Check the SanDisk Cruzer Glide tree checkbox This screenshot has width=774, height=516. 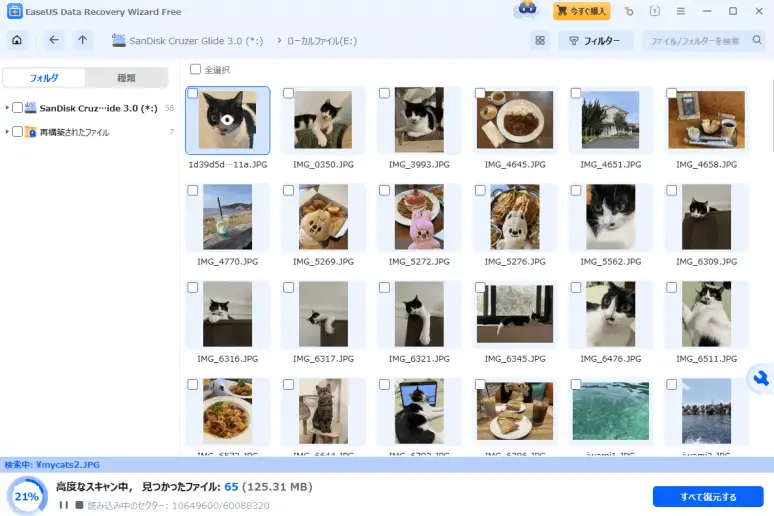[17, 108]
